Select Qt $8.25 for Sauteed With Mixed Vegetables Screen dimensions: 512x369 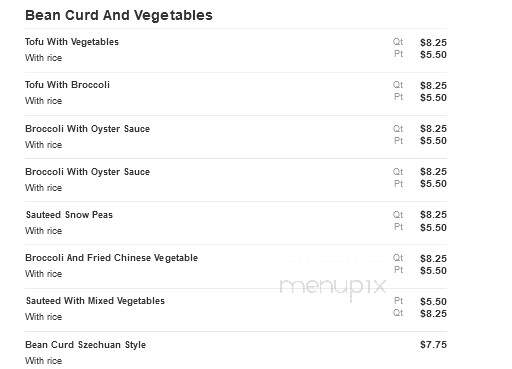click(433, 314)
